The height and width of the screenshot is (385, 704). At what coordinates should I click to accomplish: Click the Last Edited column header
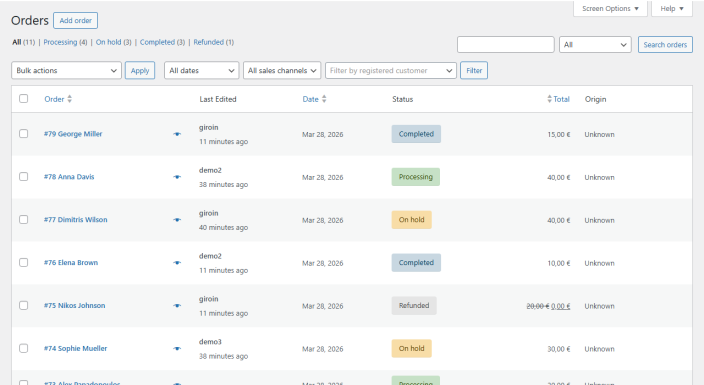[218, 99]
